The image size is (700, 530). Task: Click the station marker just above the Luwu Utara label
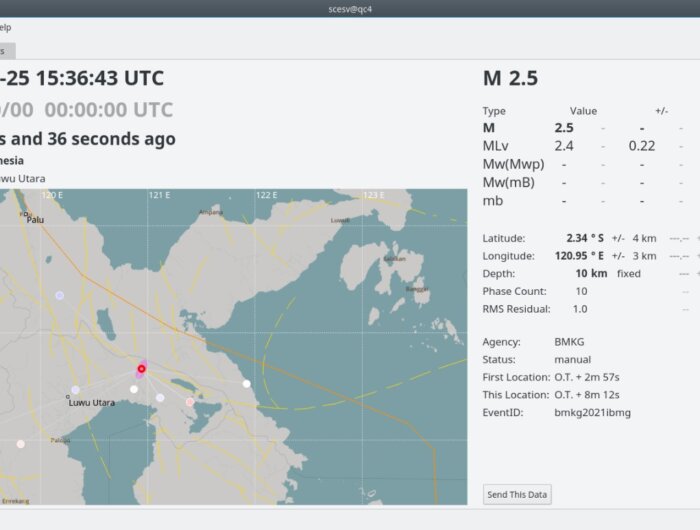[75, 390]
